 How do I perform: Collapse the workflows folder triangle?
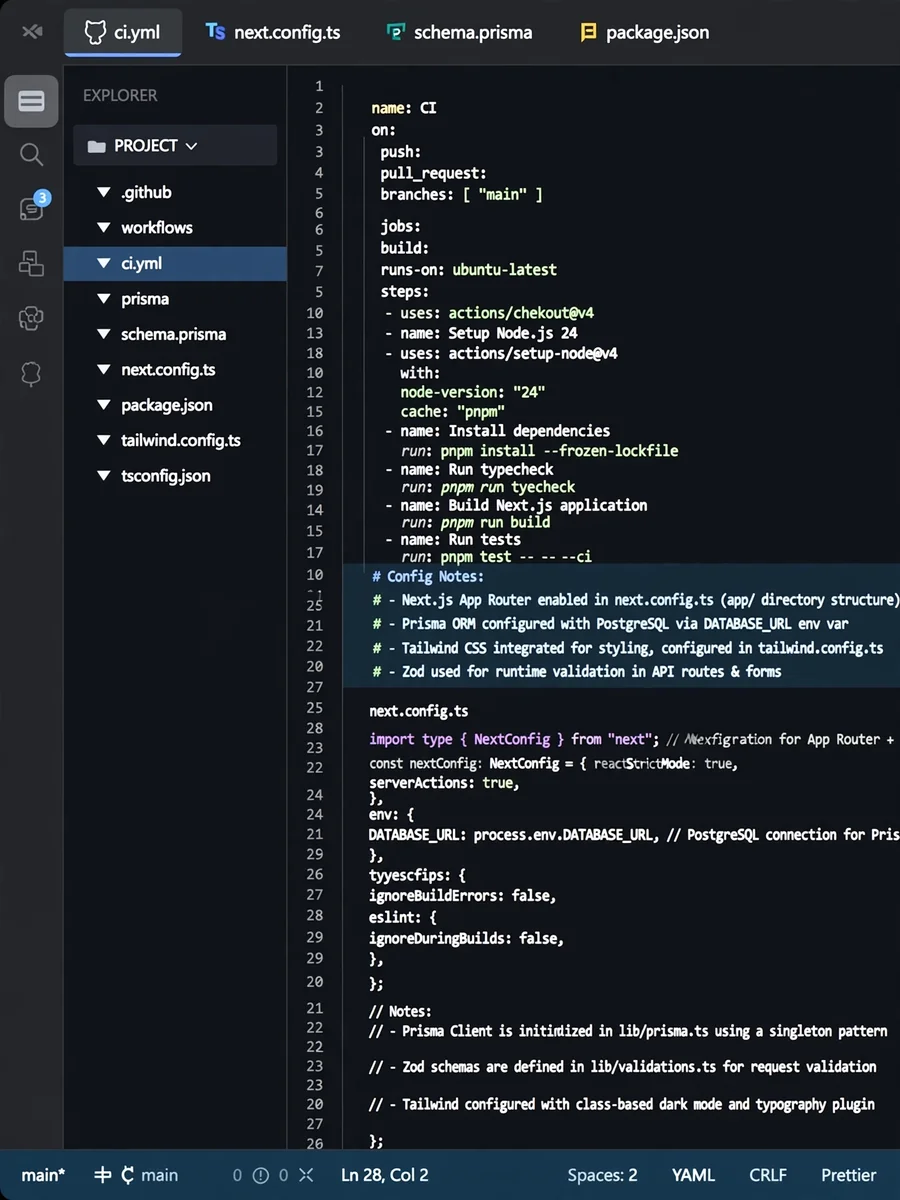tap(102, 228)
